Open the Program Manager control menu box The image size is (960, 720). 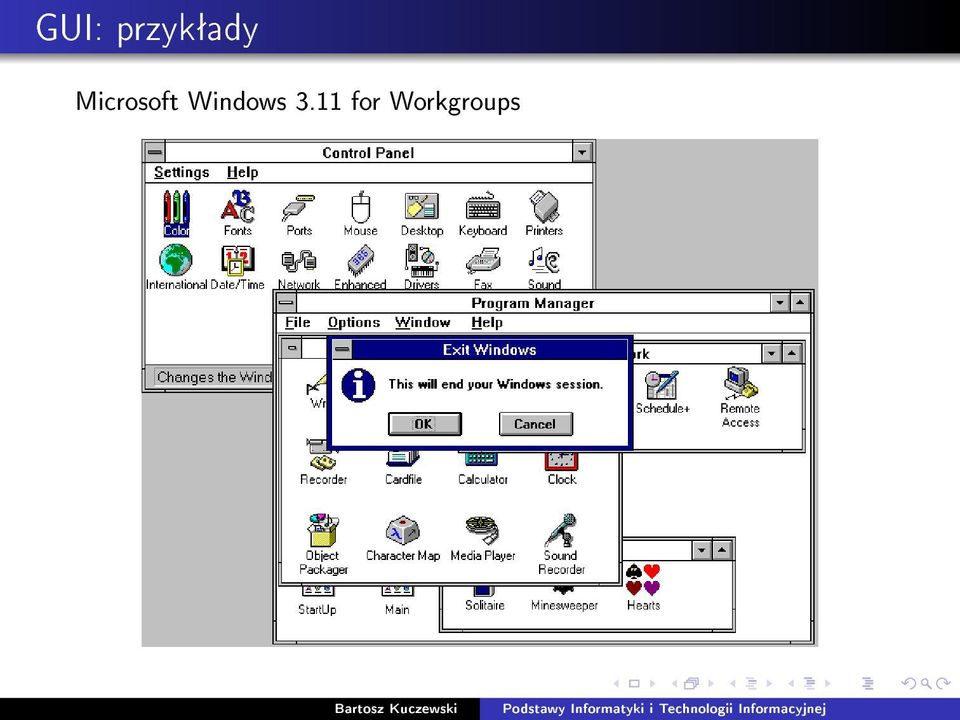tap(287, 302)
